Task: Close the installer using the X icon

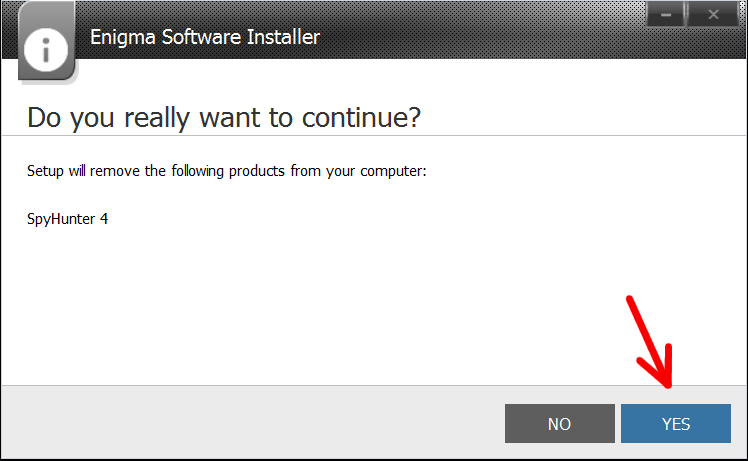Action: click(713, 15)
